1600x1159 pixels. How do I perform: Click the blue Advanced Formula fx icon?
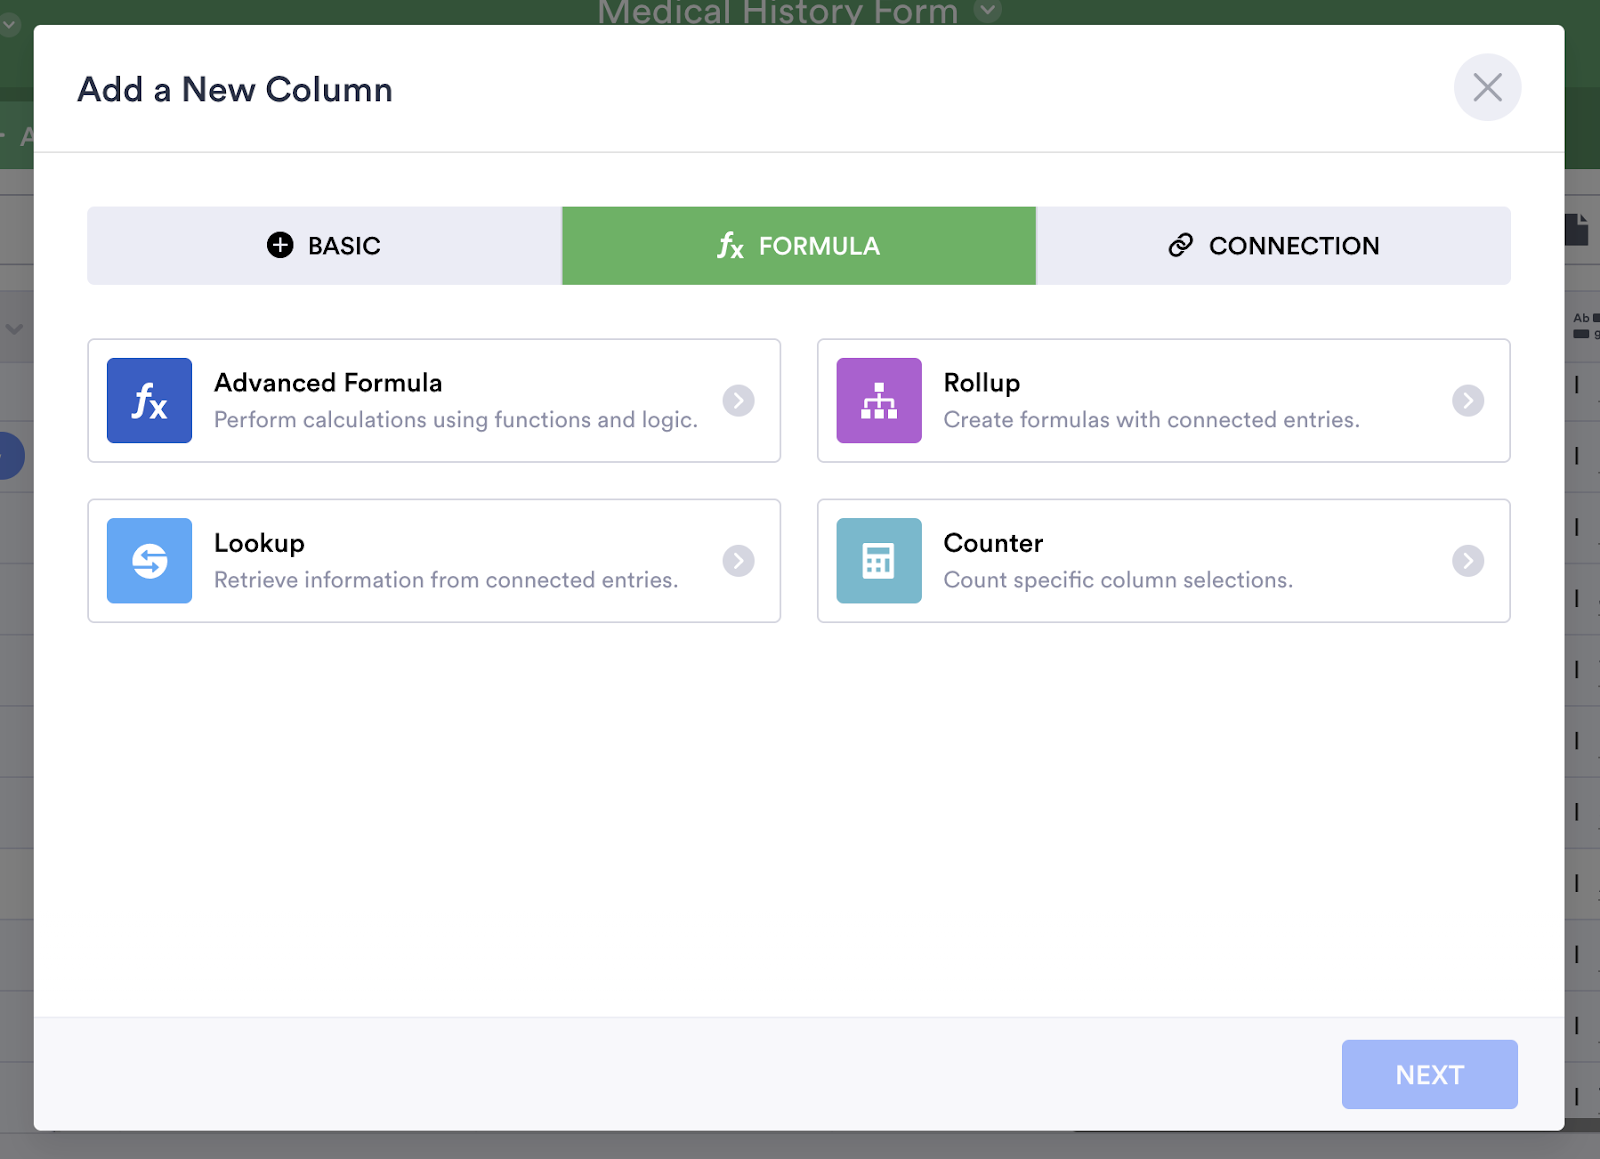(149, 401)
